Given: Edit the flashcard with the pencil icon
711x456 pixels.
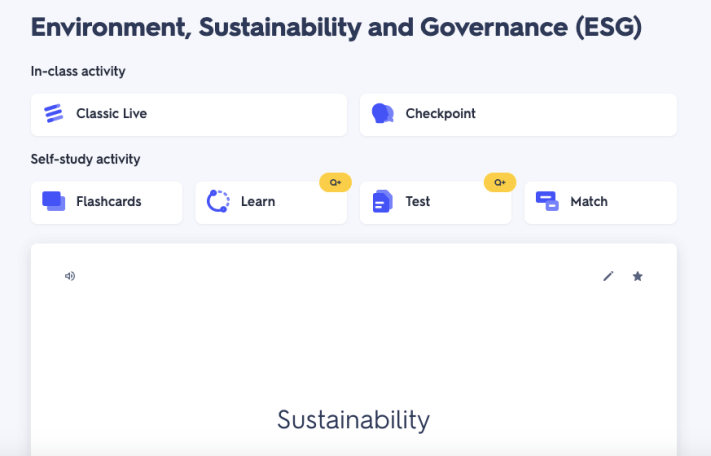Looking at the screenshot, I should coord(608,276).
